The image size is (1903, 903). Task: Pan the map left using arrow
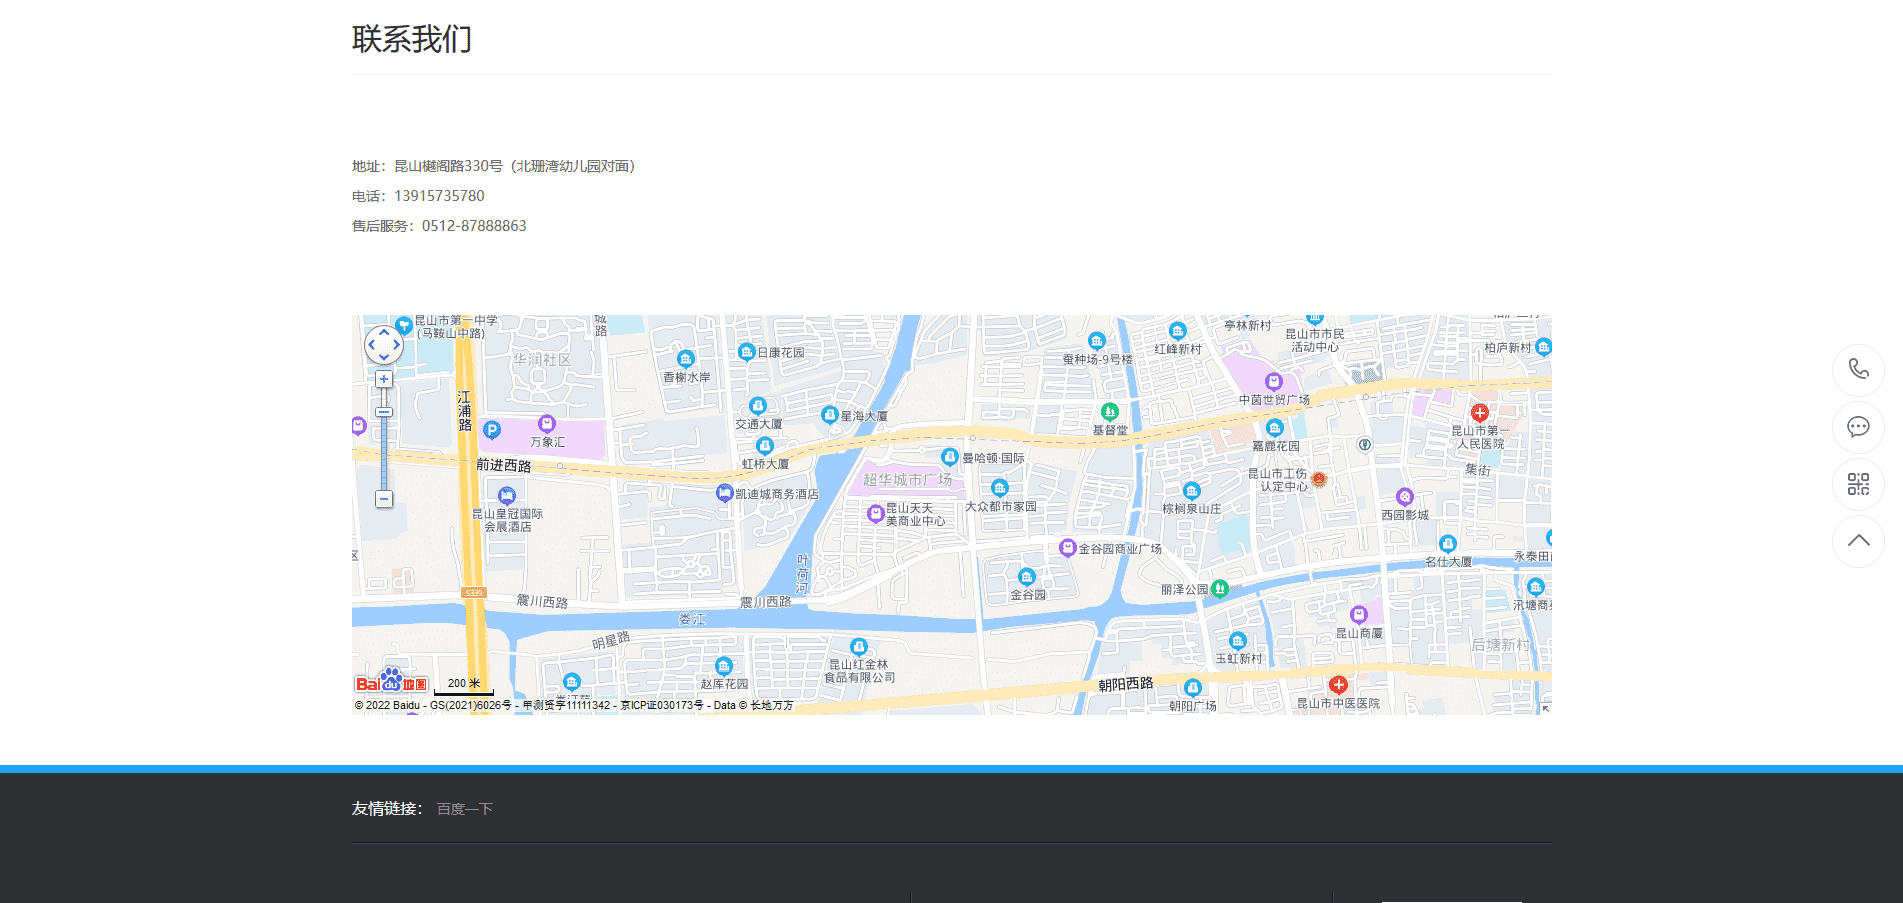(371, 345)
